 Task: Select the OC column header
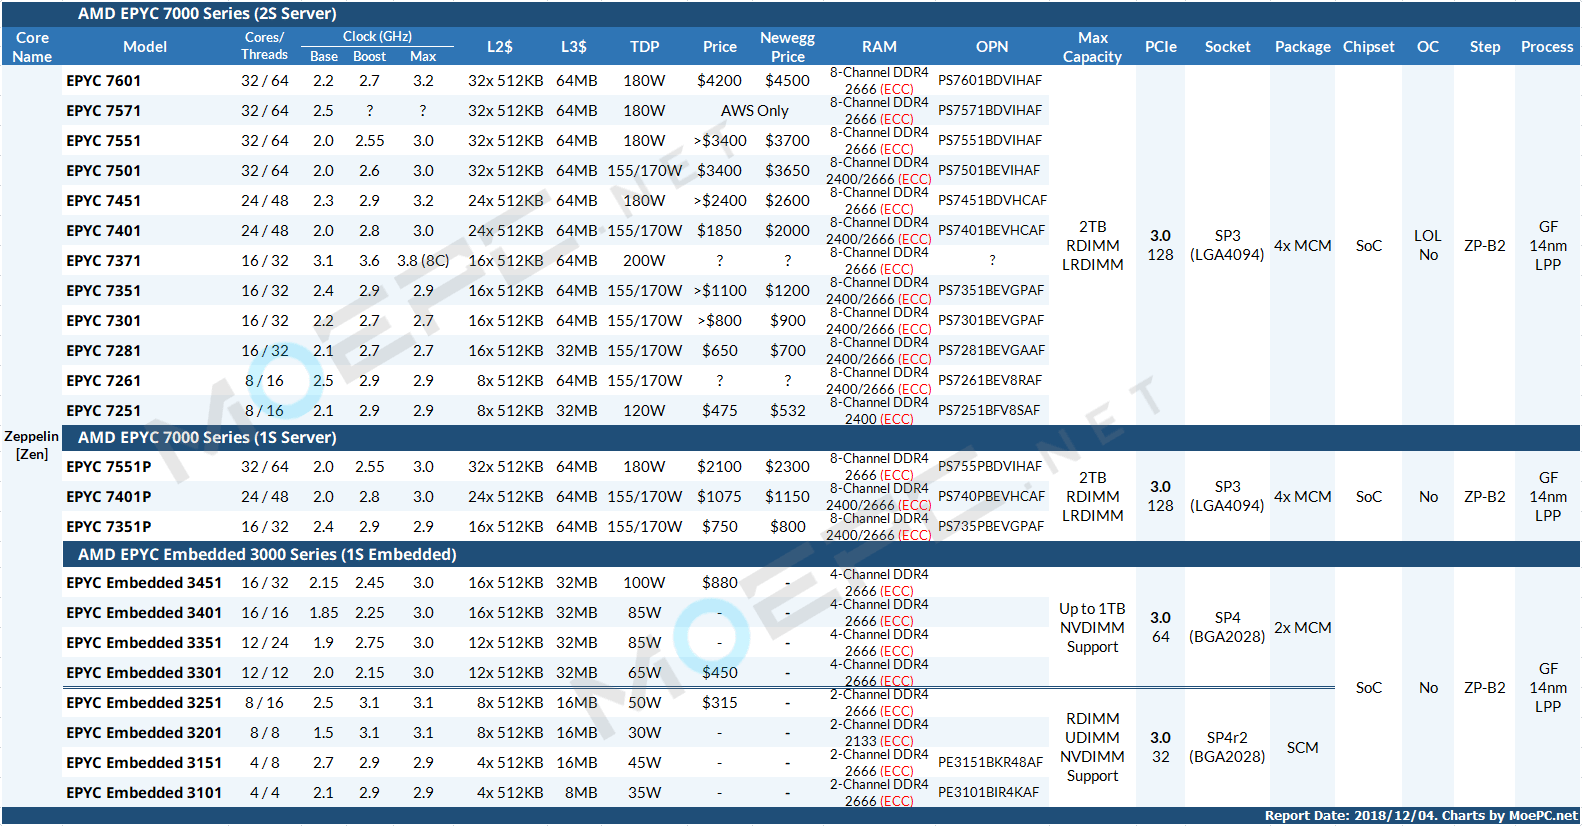1428,47
